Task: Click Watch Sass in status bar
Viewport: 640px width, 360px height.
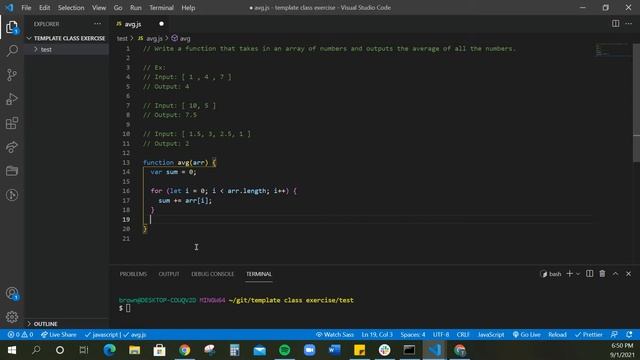Action: click(x=335, y=335)
